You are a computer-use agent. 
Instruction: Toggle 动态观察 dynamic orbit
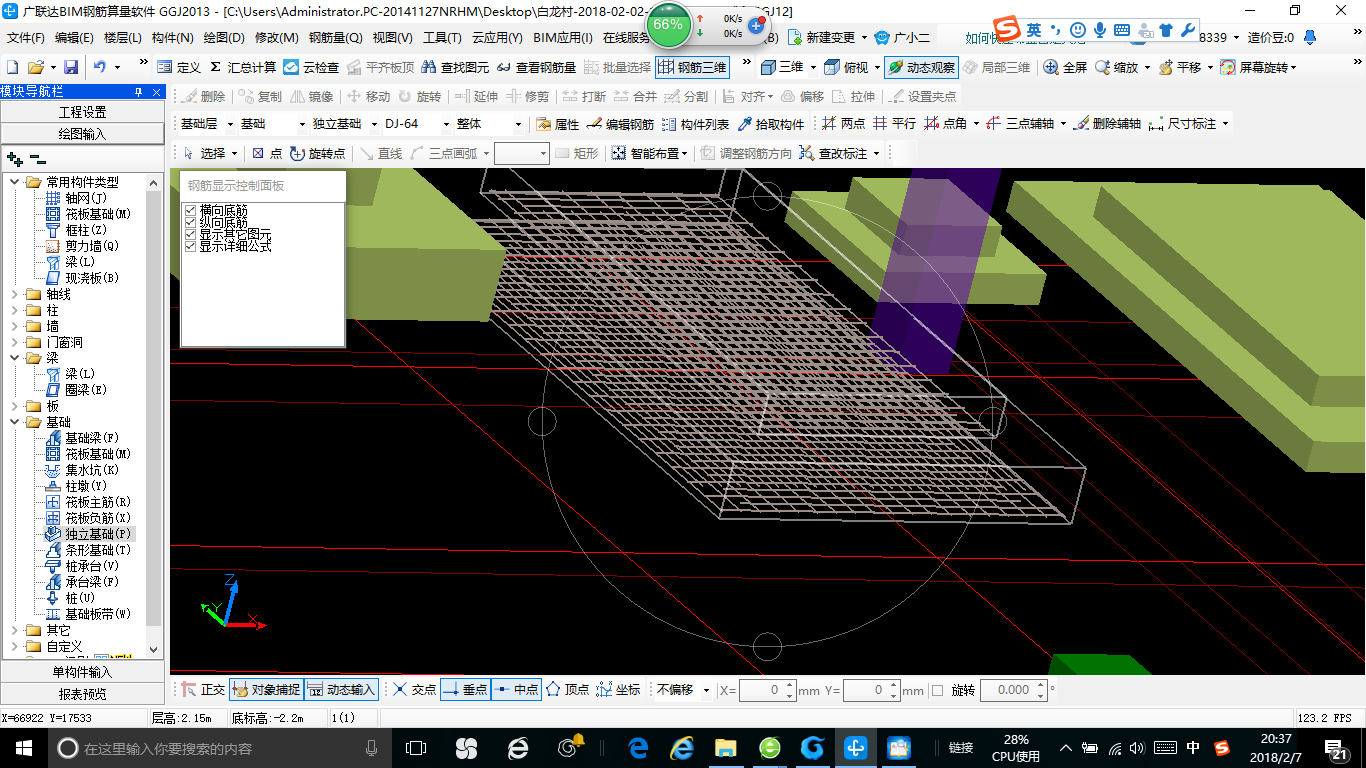coord(921,67)
